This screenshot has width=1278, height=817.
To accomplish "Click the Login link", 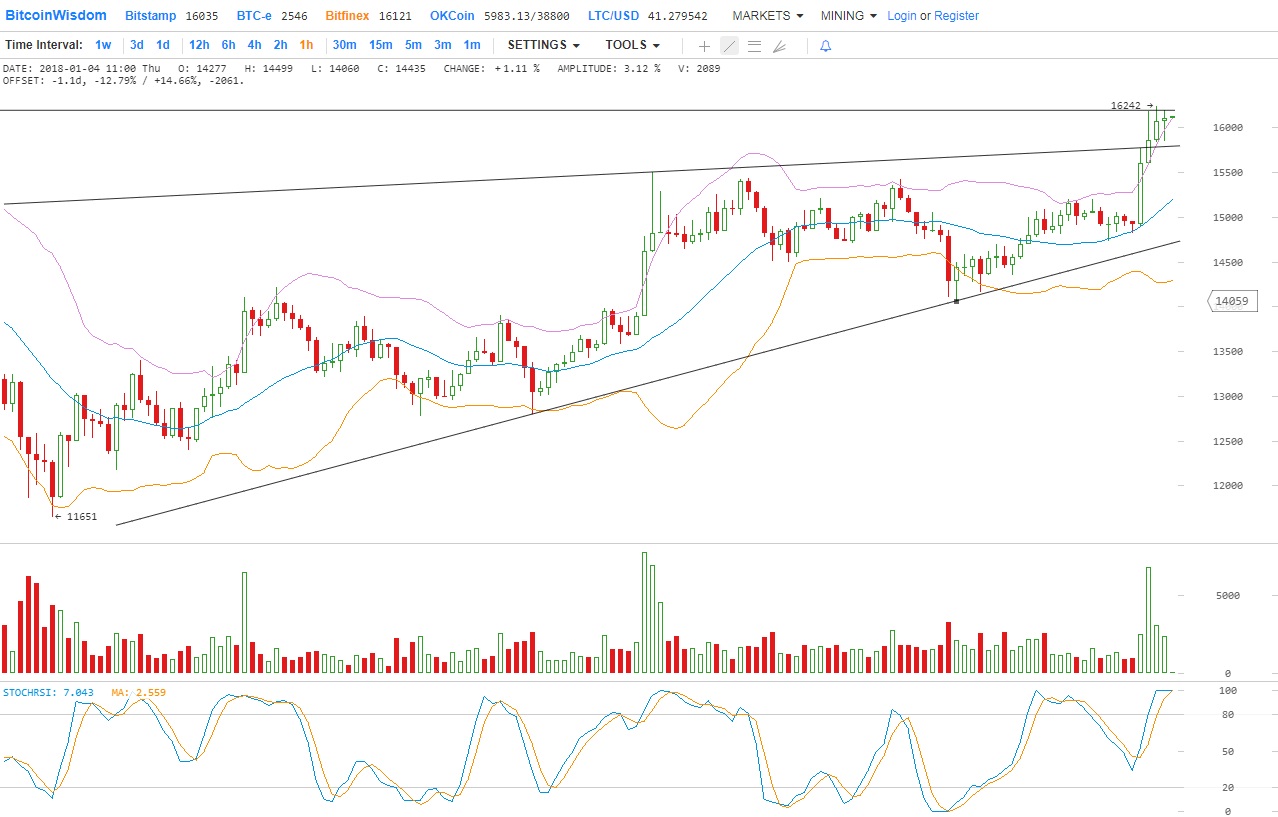I will [901, 16].
